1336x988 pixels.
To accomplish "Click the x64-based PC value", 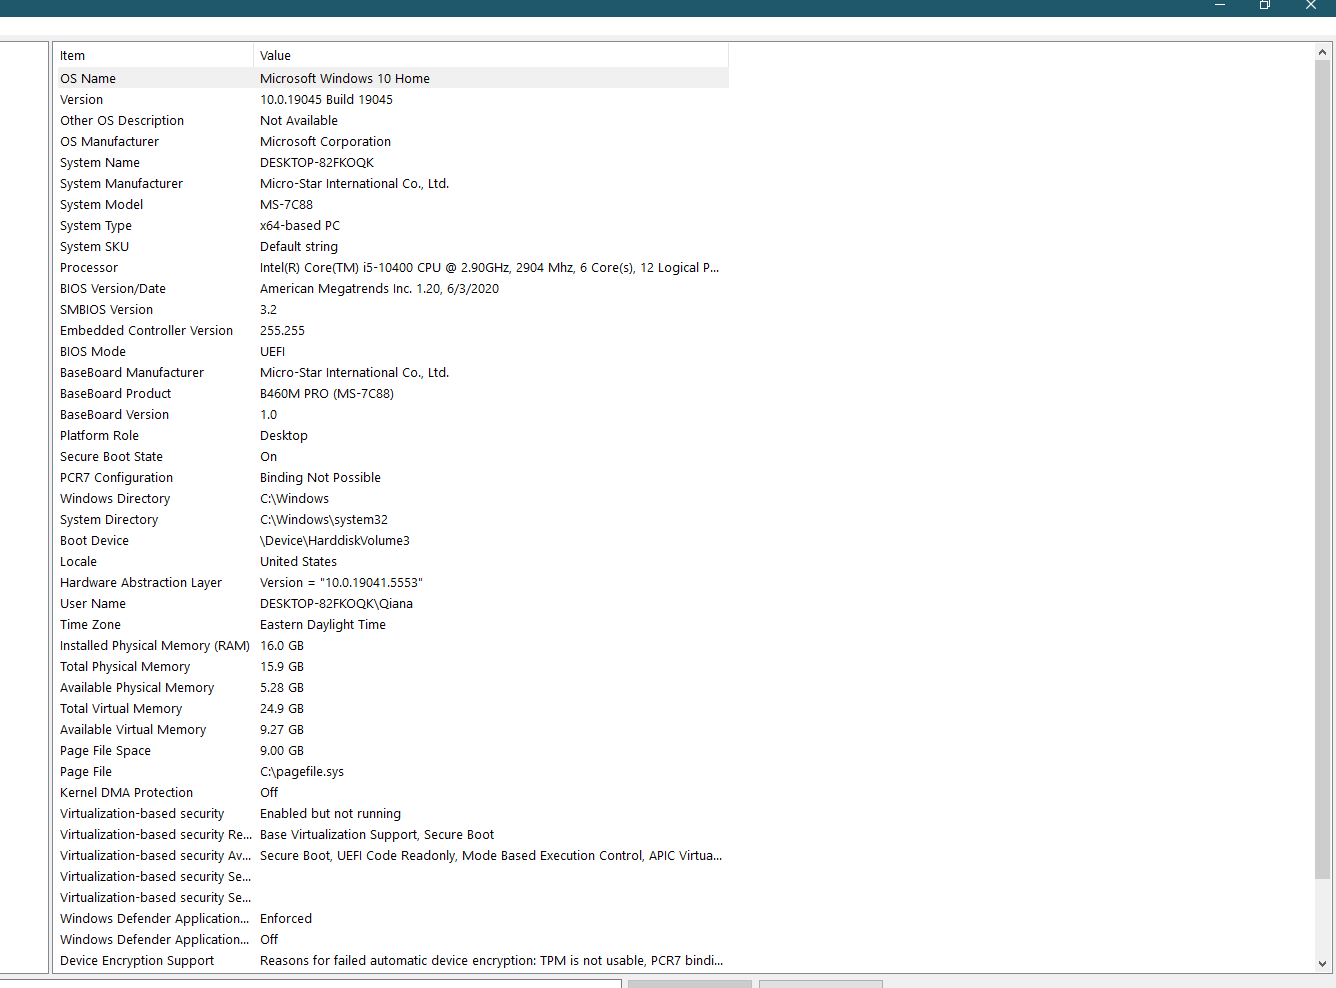I will (300, 225).
